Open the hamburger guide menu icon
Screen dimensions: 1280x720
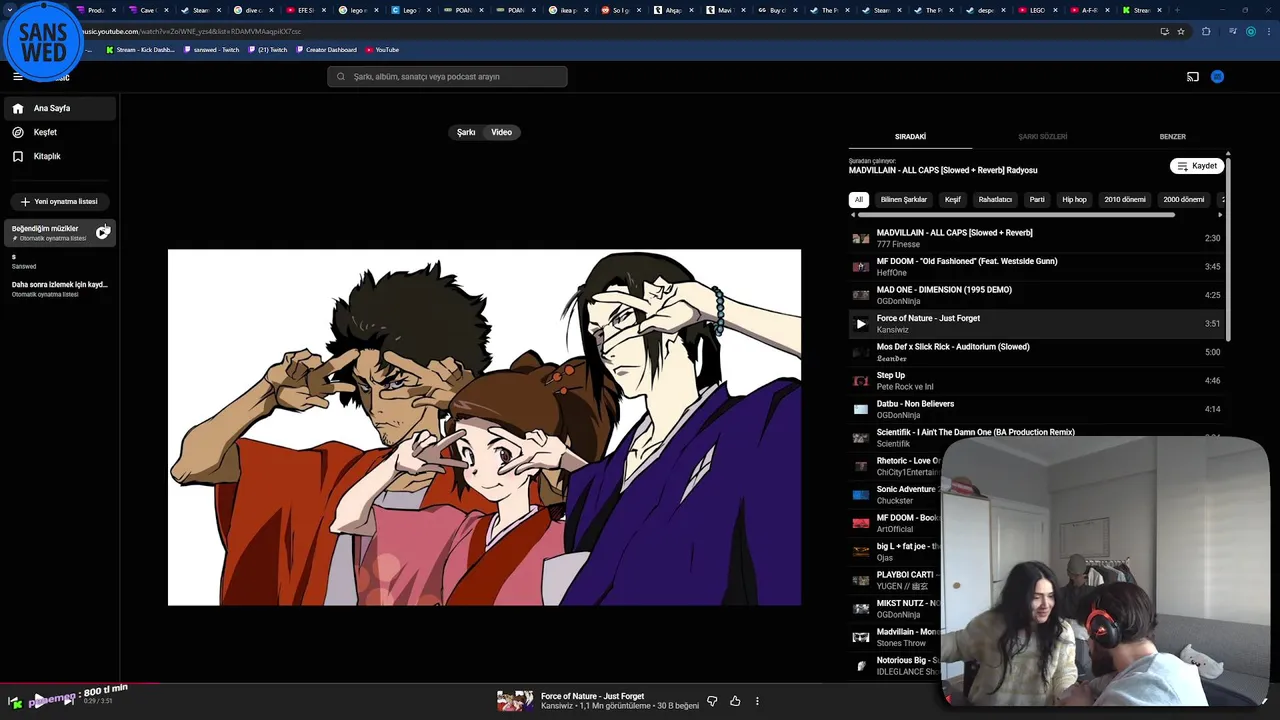17,76
